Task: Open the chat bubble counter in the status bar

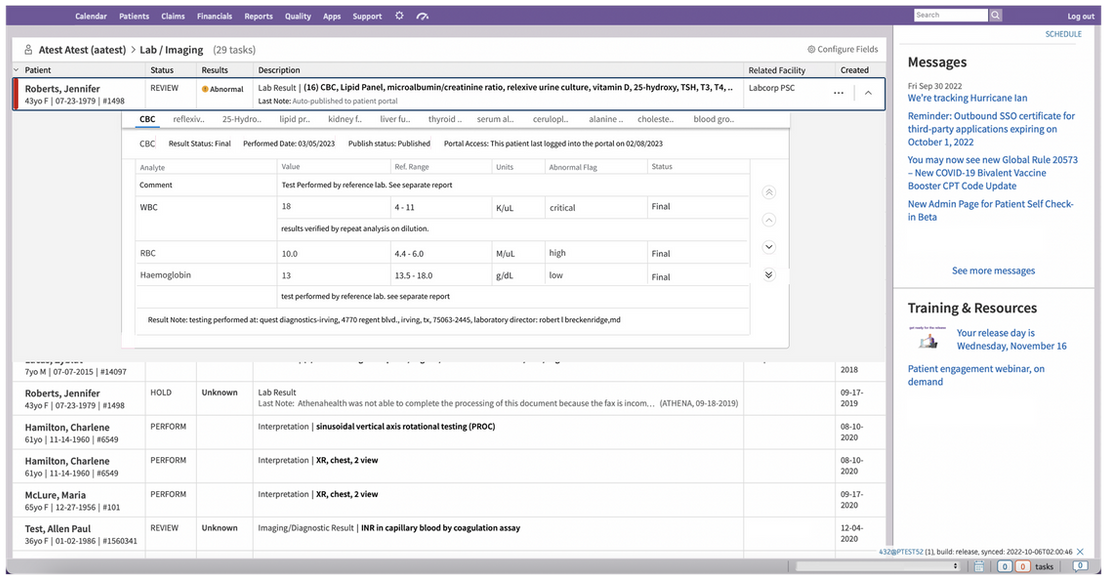Action: [1080, 566]
